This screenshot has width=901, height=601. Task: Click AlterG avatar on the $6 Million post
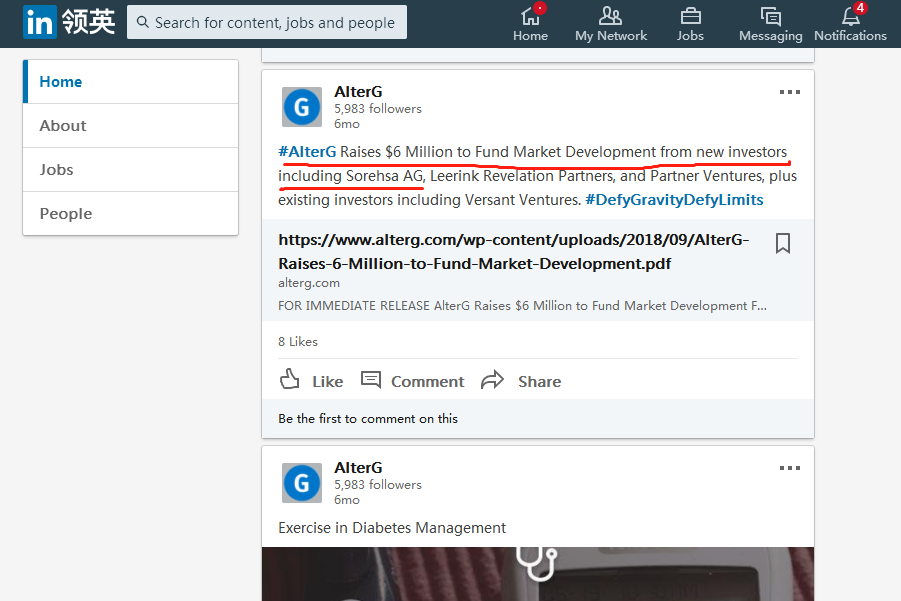pyautogui.click(x=302, y=107)
